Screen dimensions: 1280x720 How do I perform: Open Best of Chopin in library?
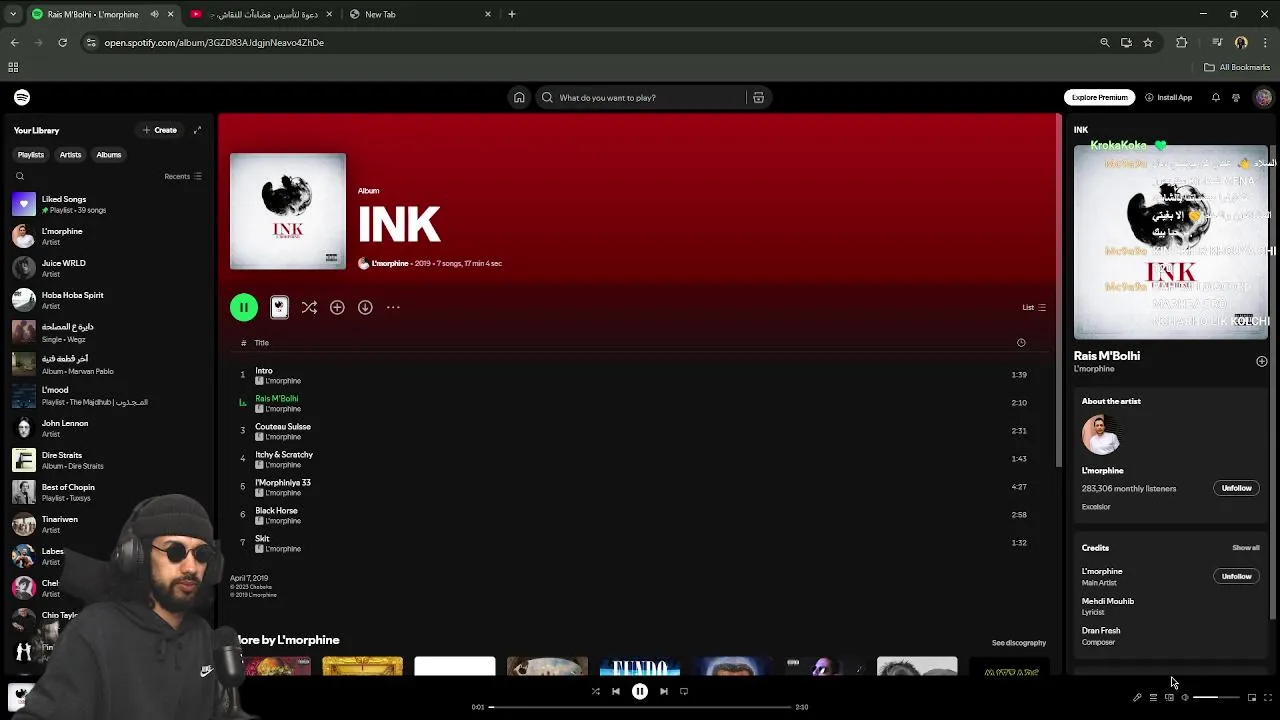[108, 492]
